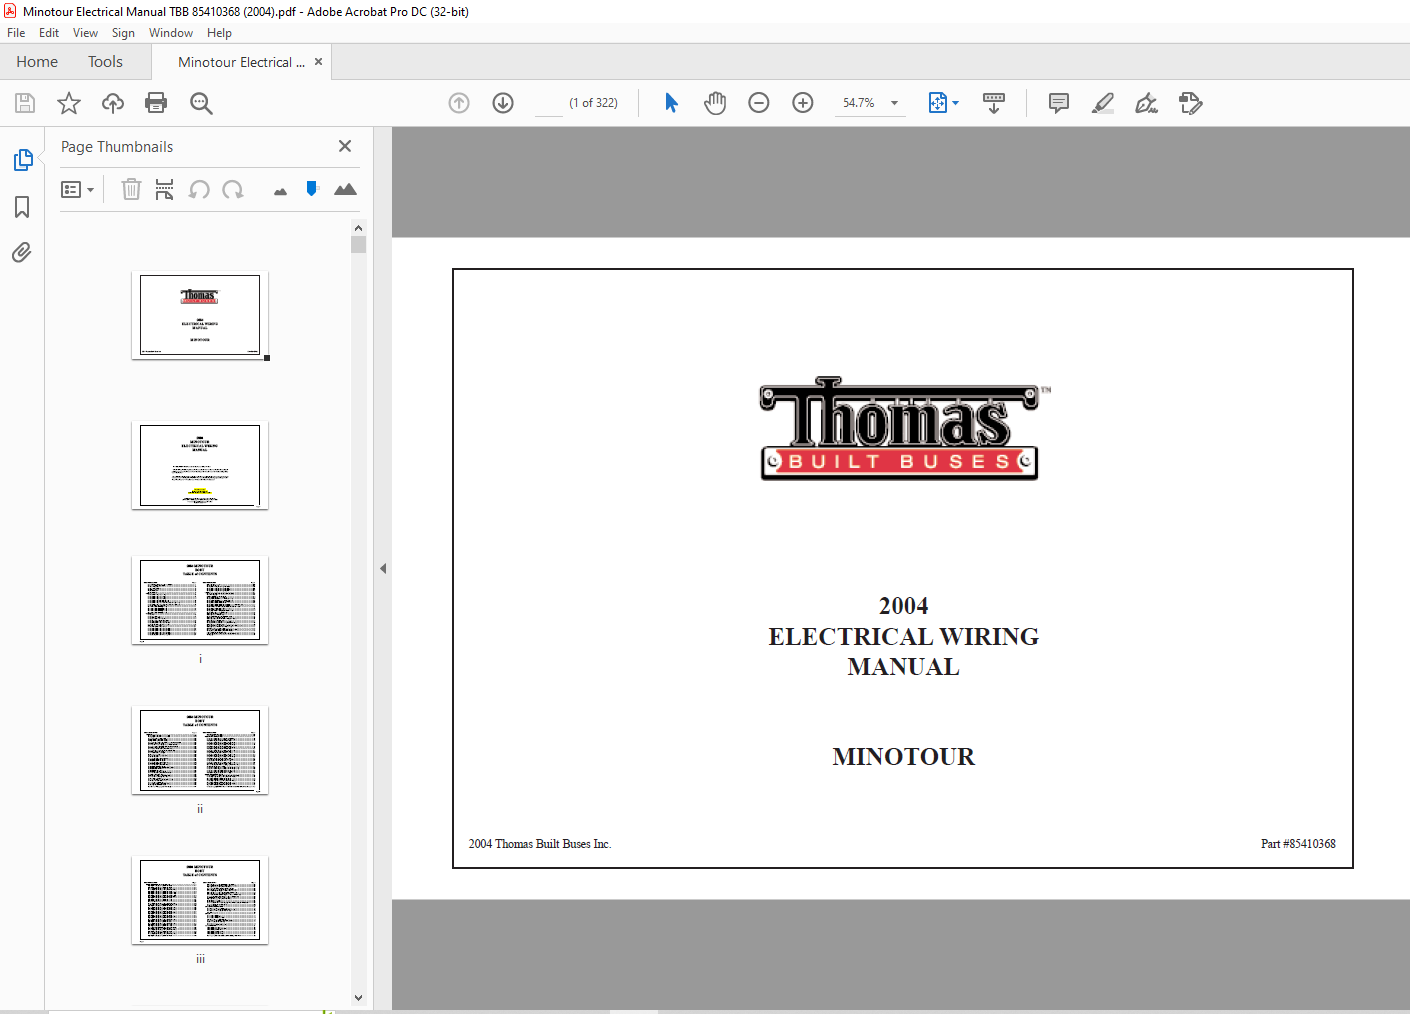
Task: Select the second page thumbnail
Action: [x=200, y=465]
